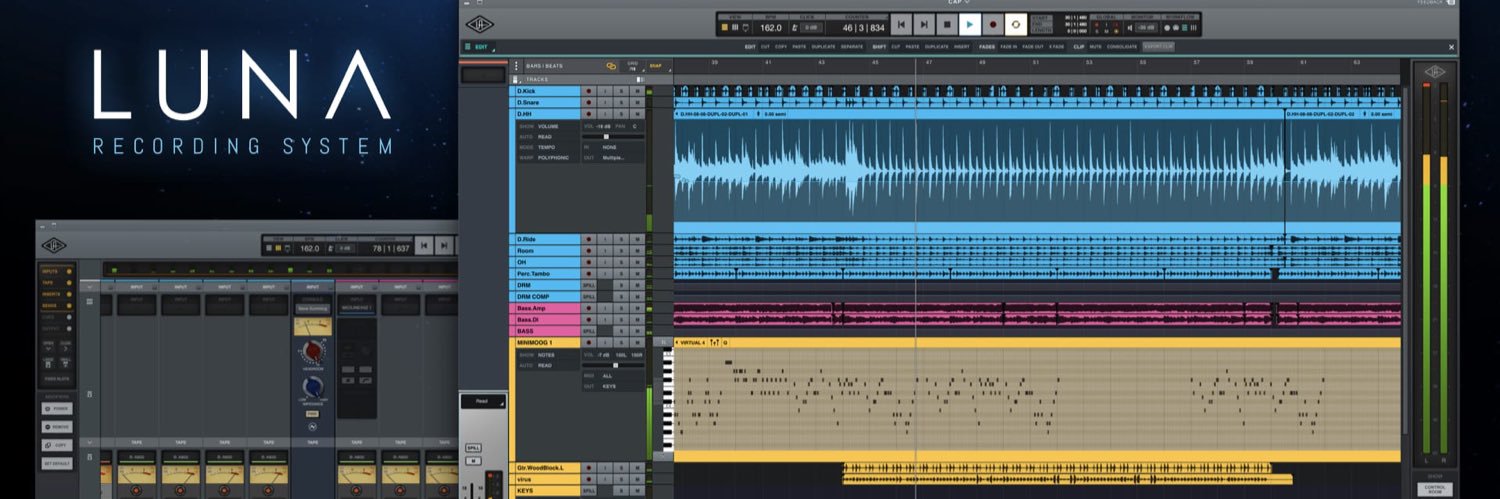Click the Record button in the transport
Screen dimensions: 1500x499
pos(992,24)
